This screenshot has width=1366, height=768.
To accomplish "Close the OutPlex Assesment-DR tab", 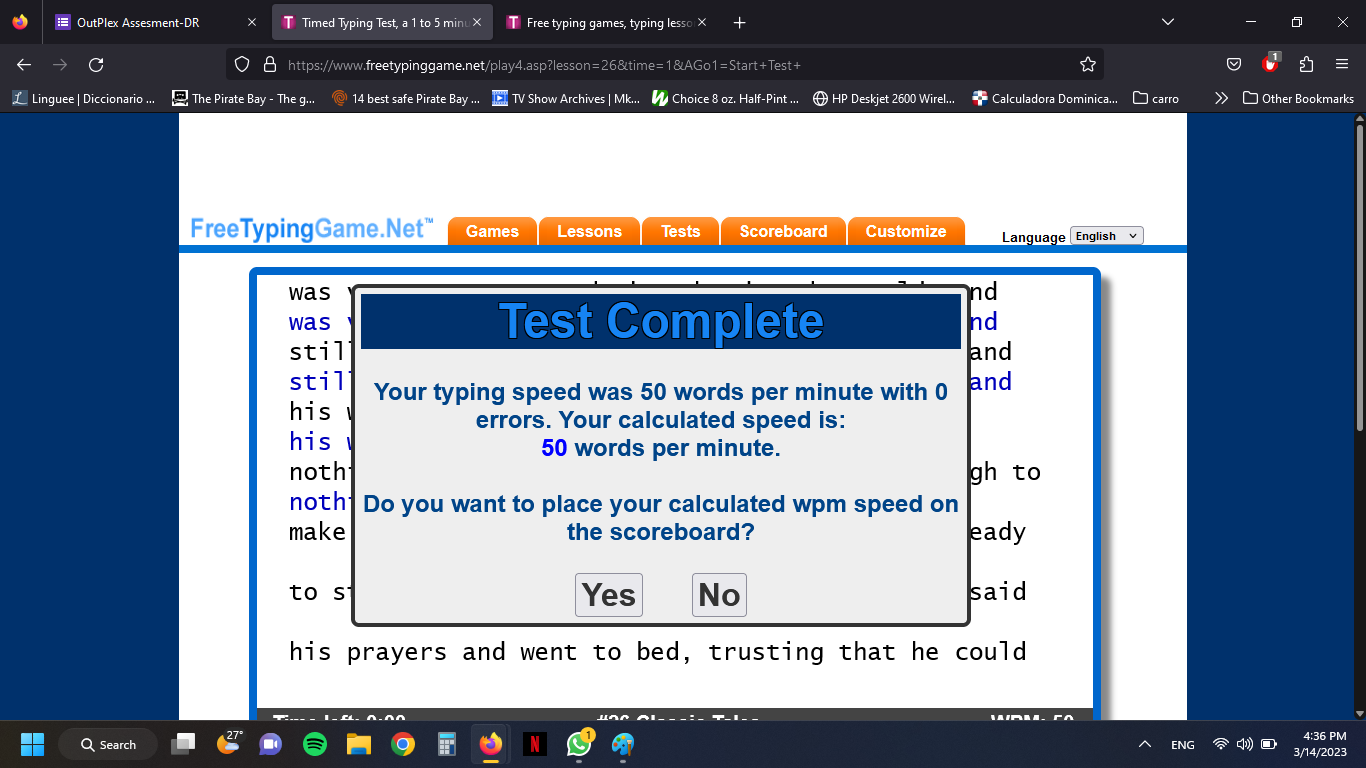I will [x=251, y=22].
